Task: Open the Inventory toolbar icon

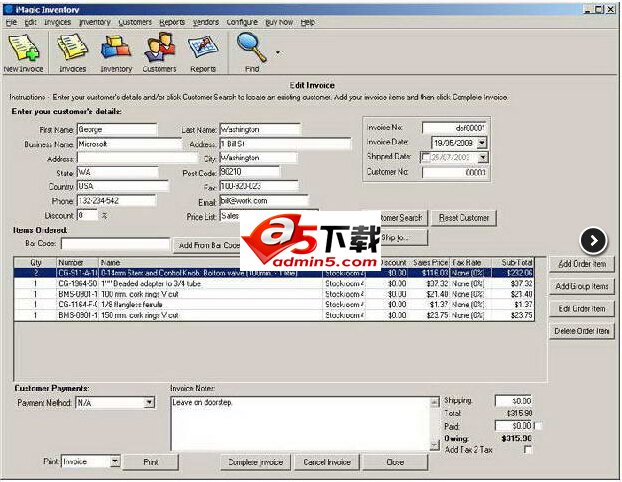Action: click(x=116, y=53)
